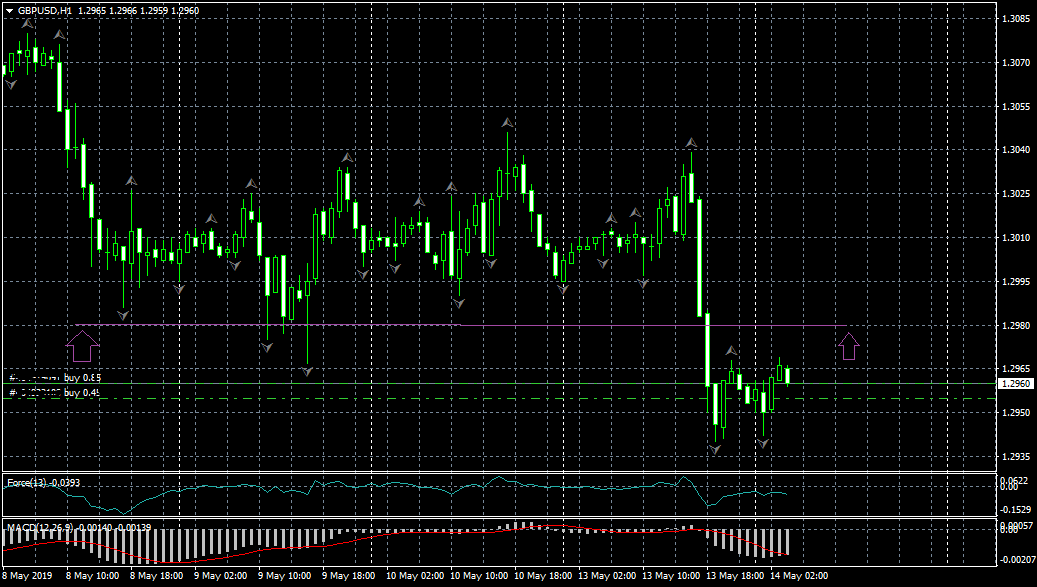Click the small purple up arrow at right

(x=849, y=345)
